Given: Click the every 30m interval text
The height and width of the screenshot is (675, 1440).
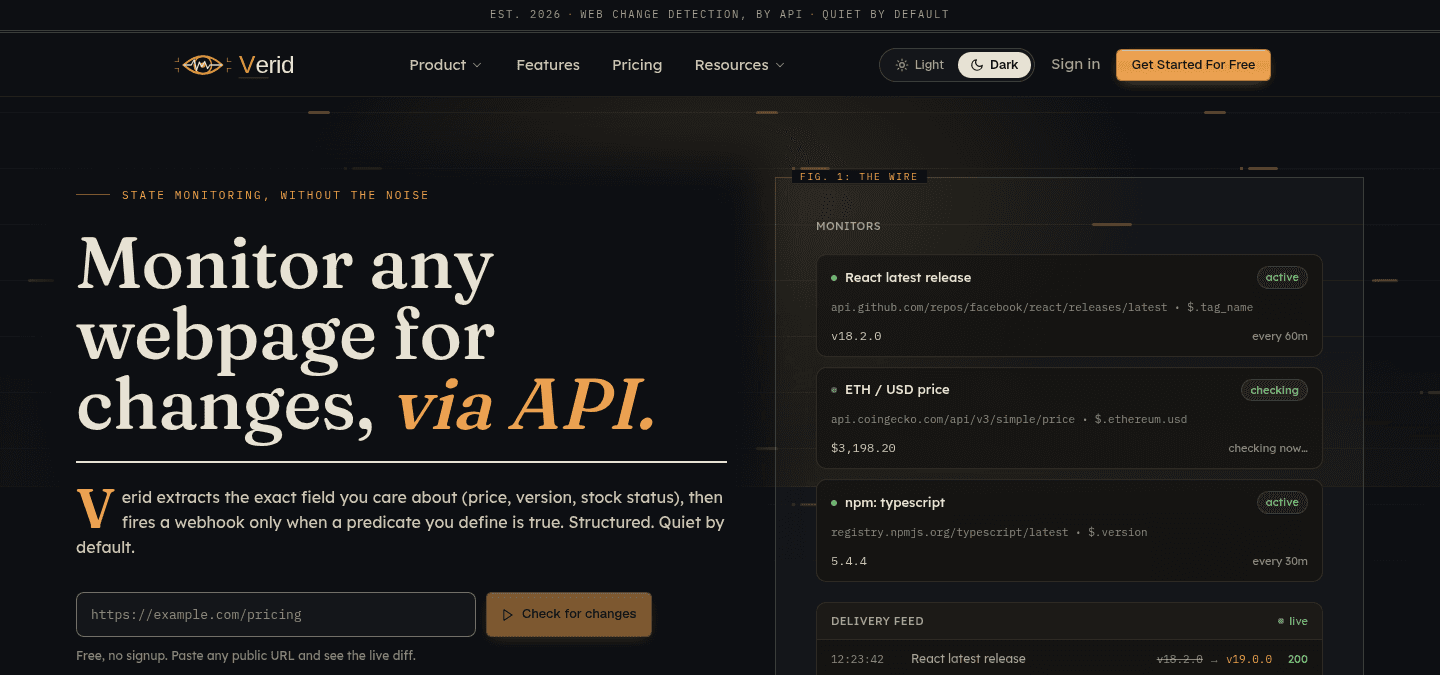Looking at the screenshot, I should [1280, 561].
